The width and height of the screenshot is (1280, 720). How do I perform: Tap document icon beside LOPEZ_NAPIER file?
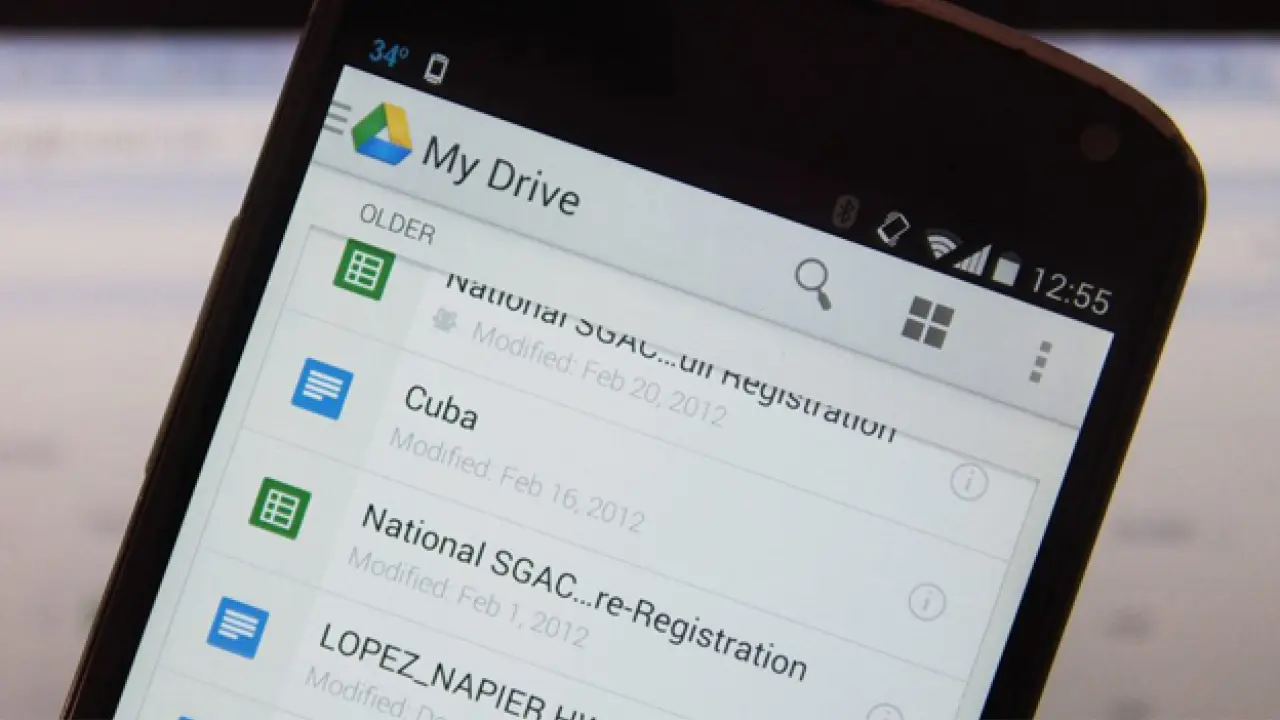click(237, 627)
